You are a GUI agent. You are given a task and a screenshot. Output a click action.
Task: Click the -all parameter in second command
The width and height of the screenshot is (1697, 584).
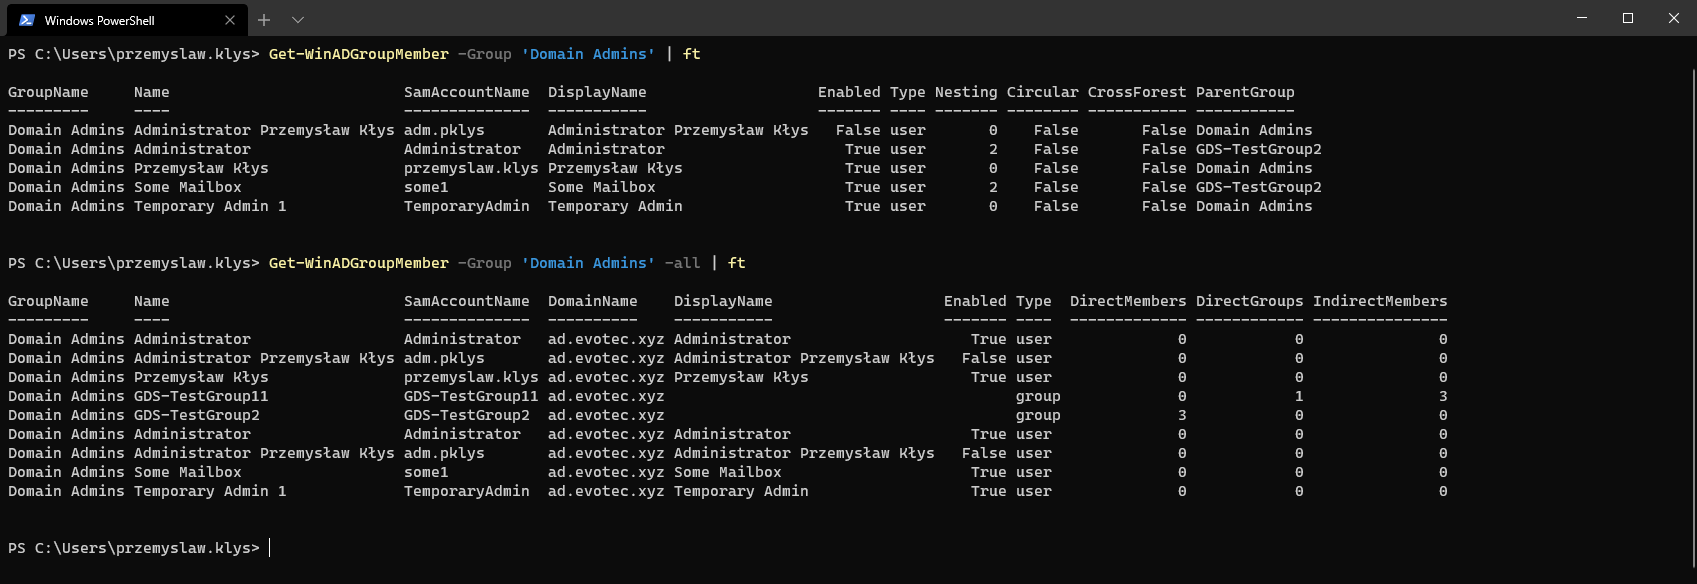pos(682,263)
